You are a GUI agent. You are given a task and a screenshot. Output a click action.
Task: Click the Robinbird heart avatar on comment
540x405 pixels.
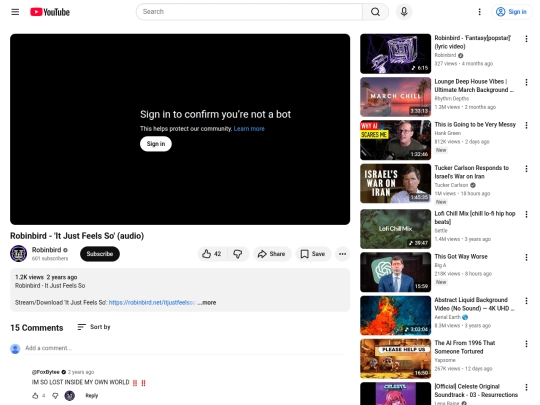coord(70,396)
